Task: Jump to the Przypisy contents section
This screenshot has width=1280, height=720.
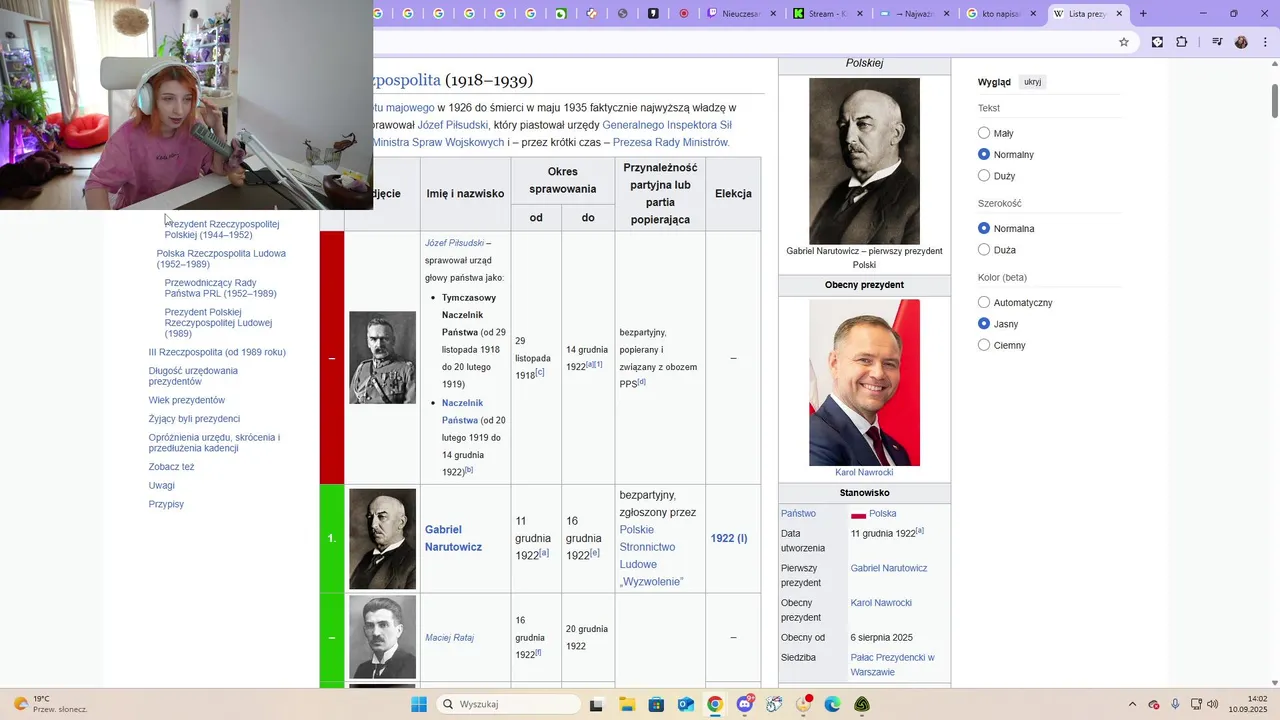Action: click(x=166, y=504)
